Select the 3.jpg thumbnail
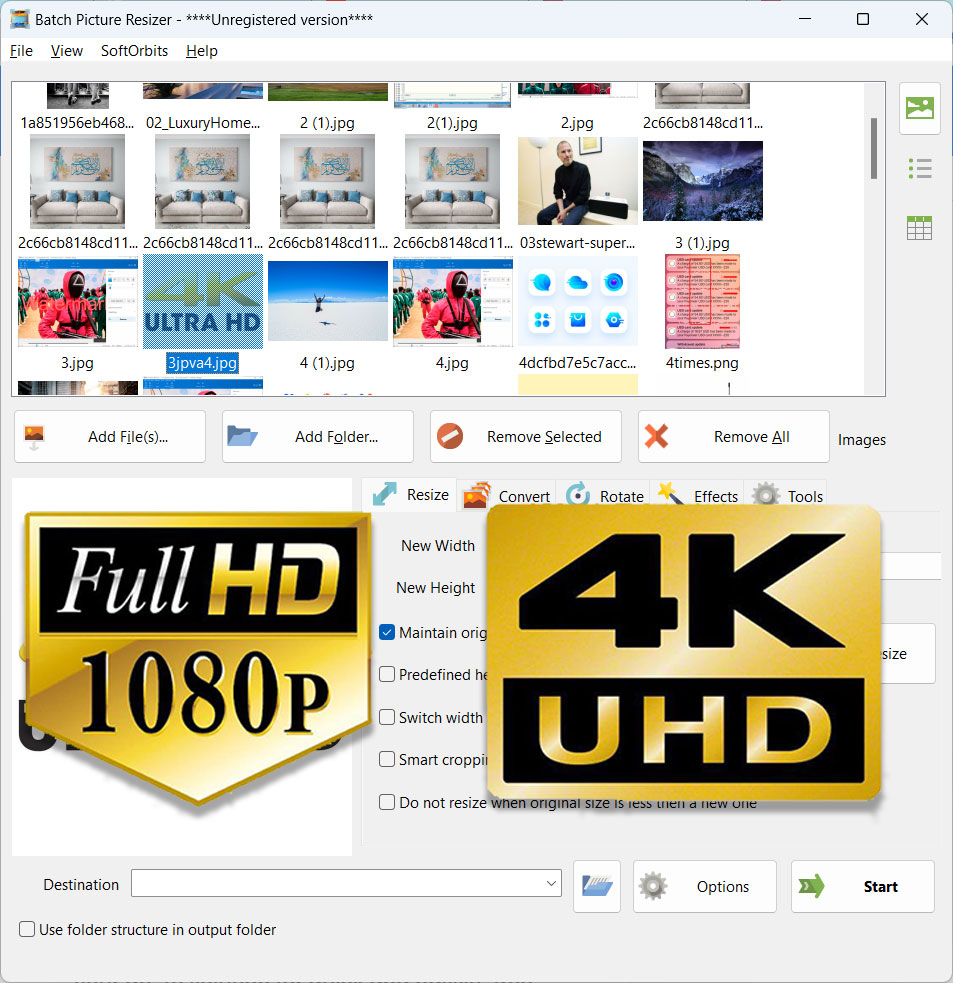The image size is (953, 983). coord(78,302)
